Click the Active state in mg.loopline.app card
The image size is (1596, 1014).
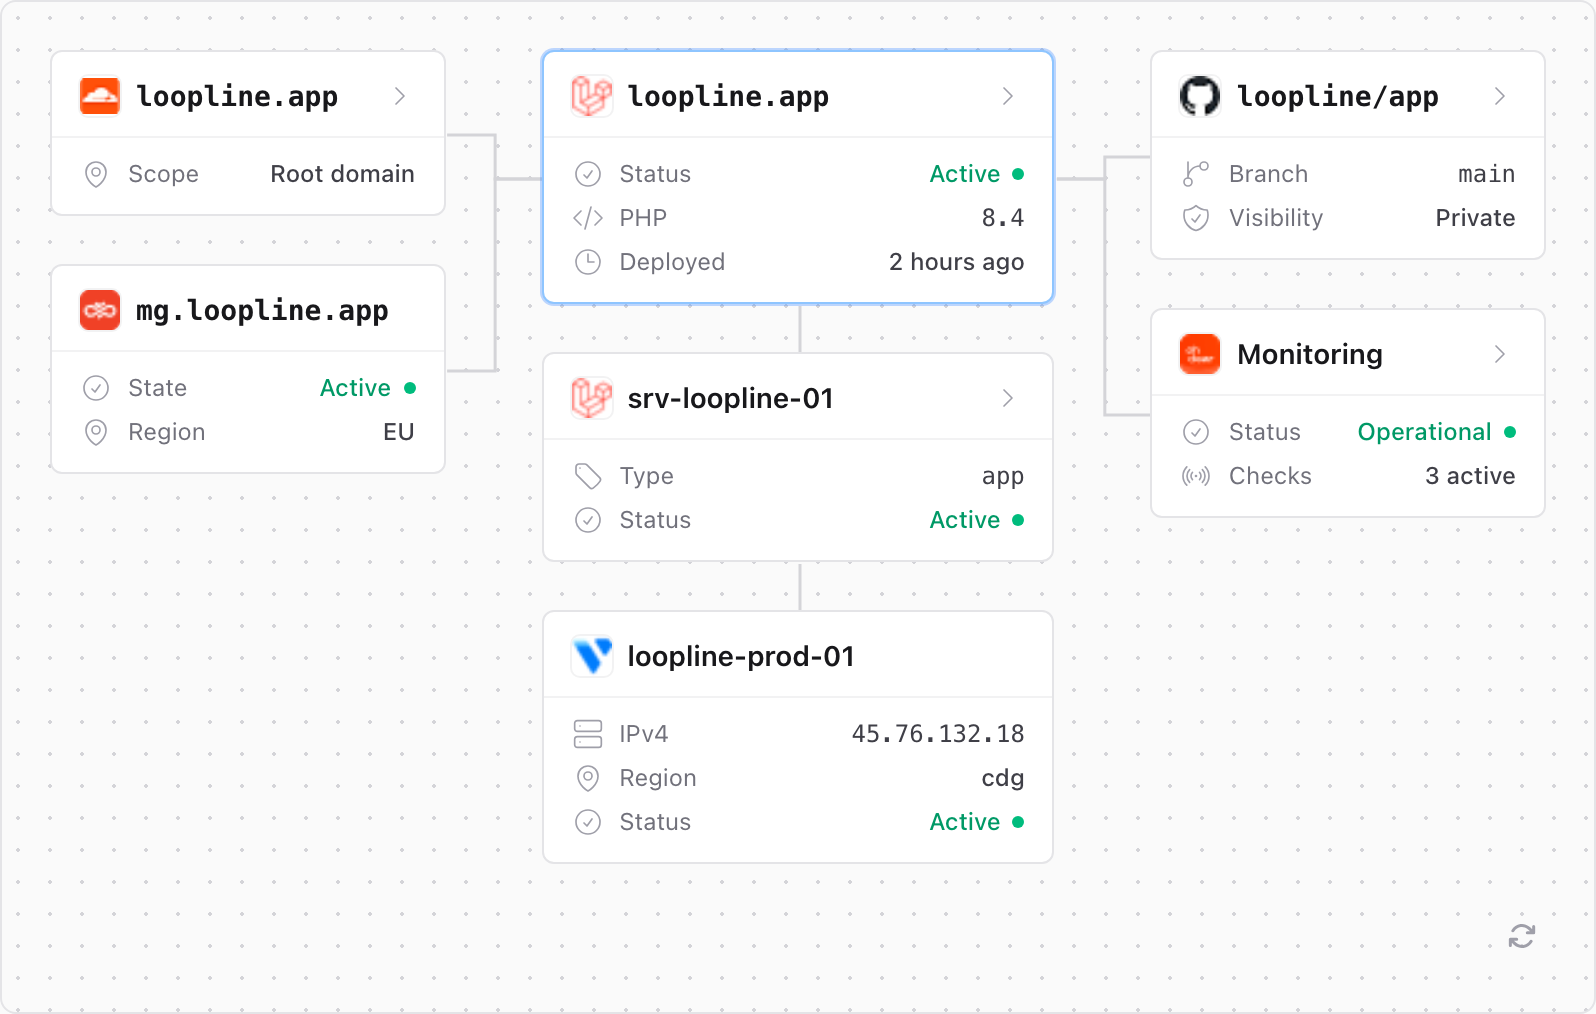tap(355, 388)
